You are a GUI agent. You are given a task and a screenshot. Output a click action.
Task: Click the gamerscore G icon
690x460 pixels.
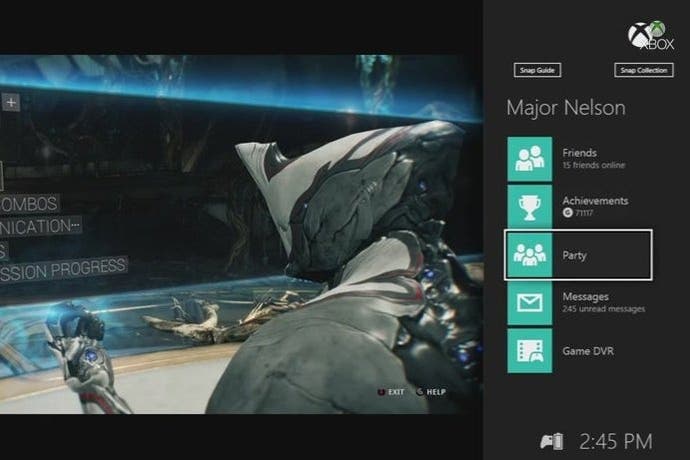coord(567,213)
